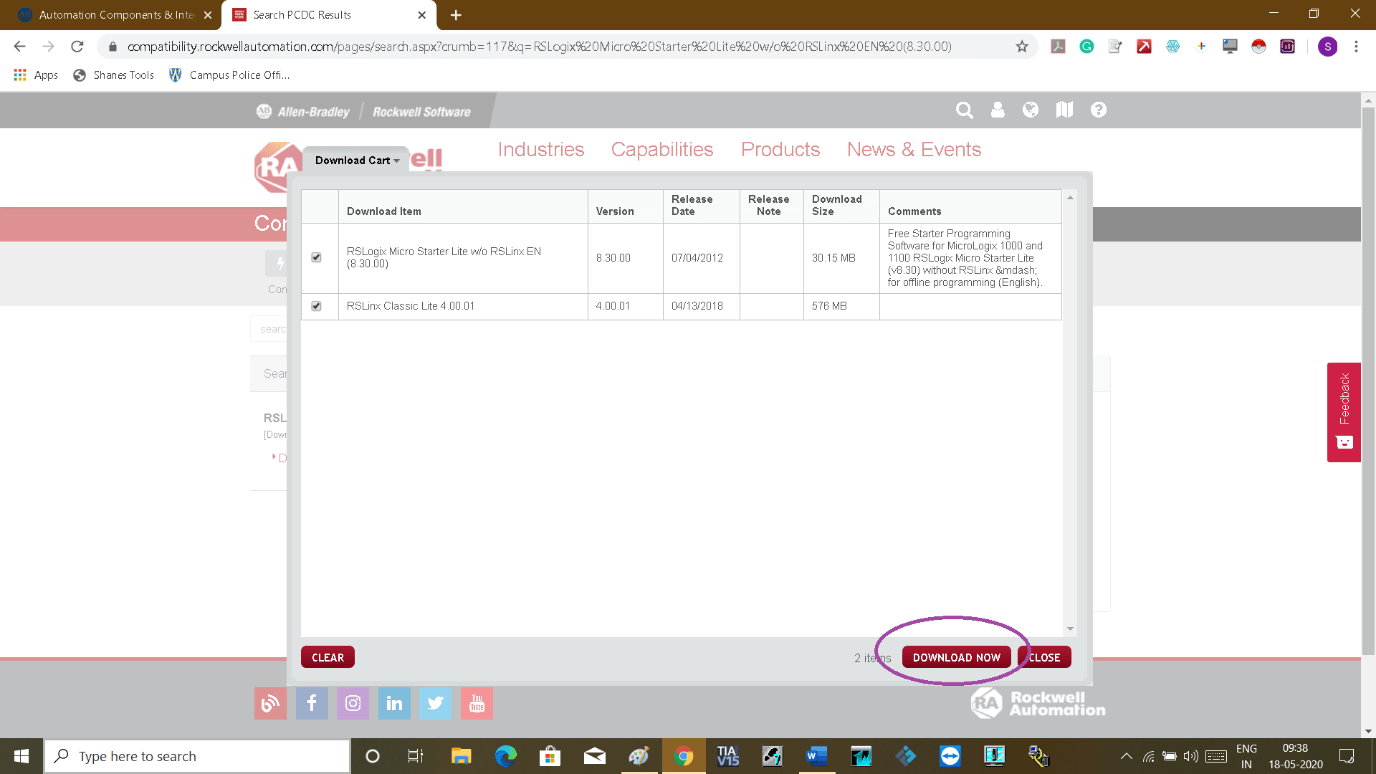
Task: Click the CLOSE button in cart dialog
Action: pyautogui.click(x=1044, y=657)
